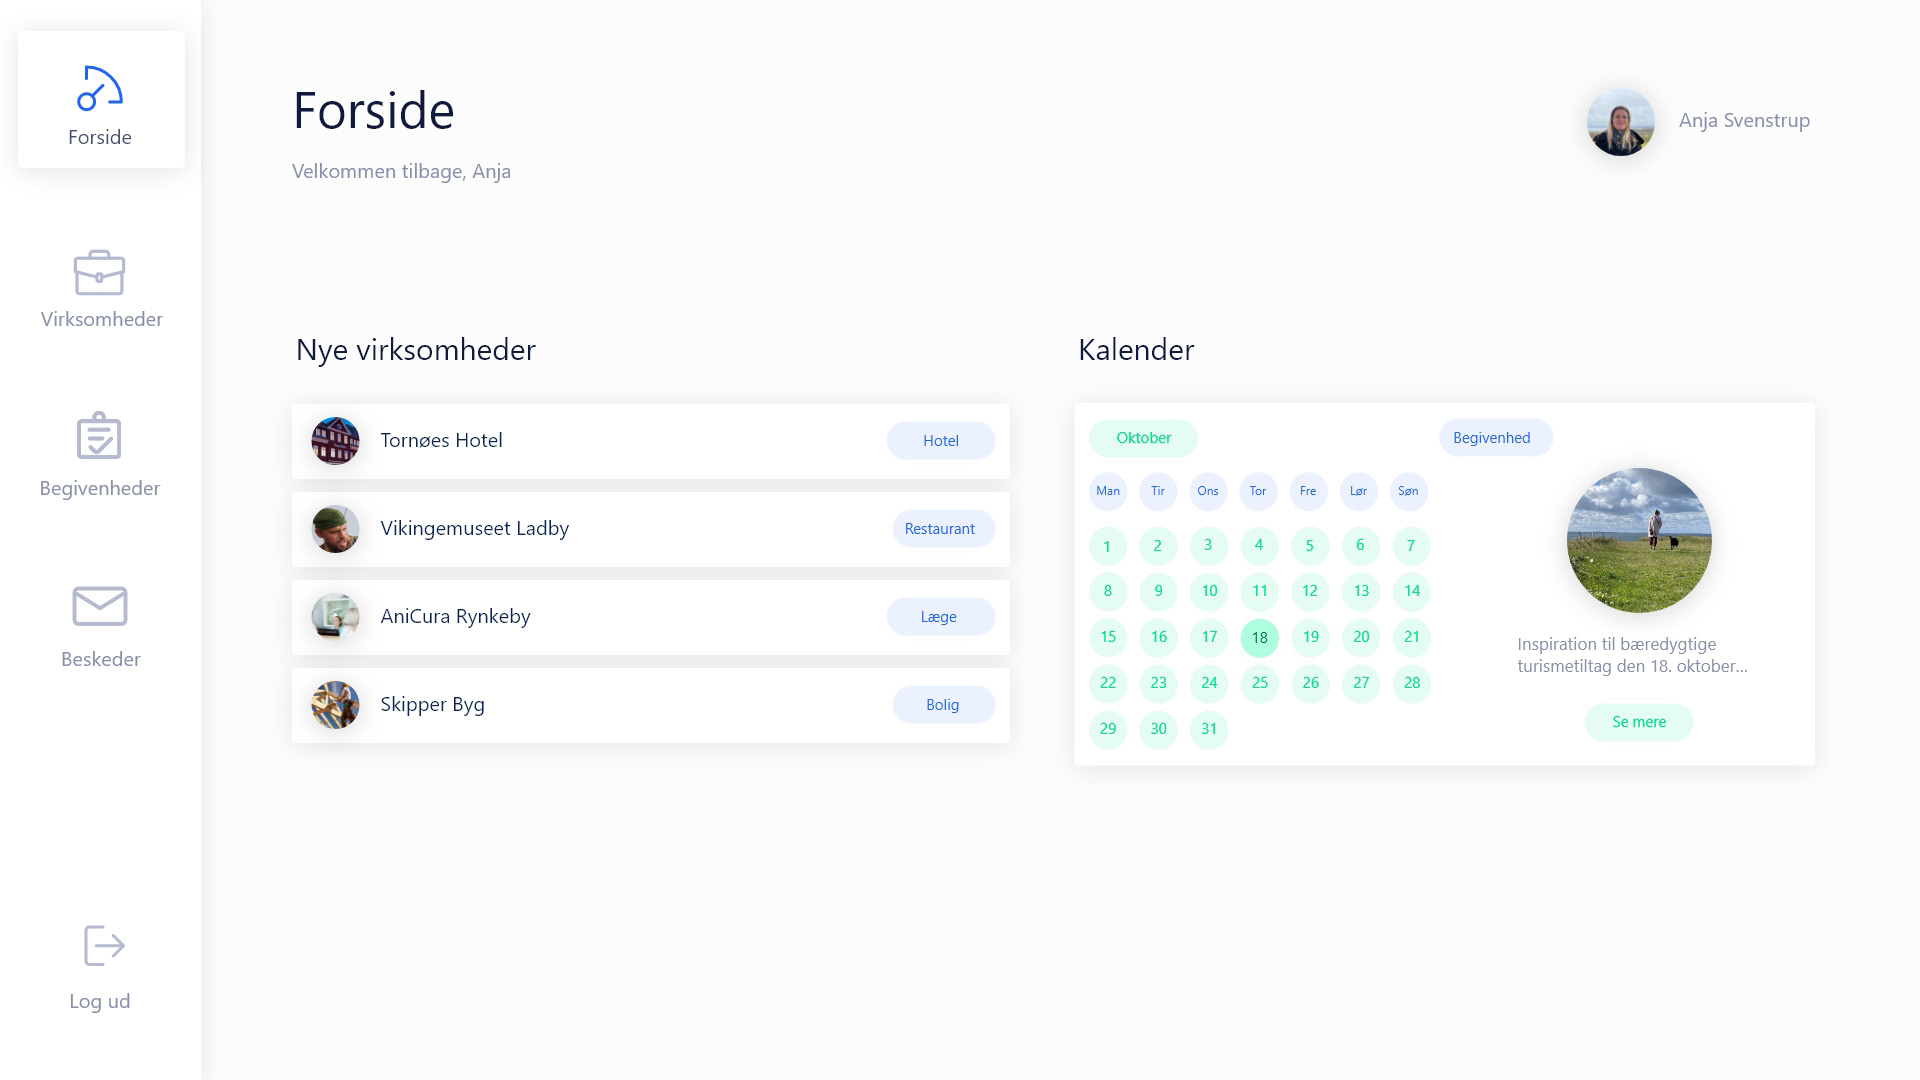Click Anja Svenstrup's profile avatar
Screen dimensions: 1920x1080
(x=1620, y=121)
